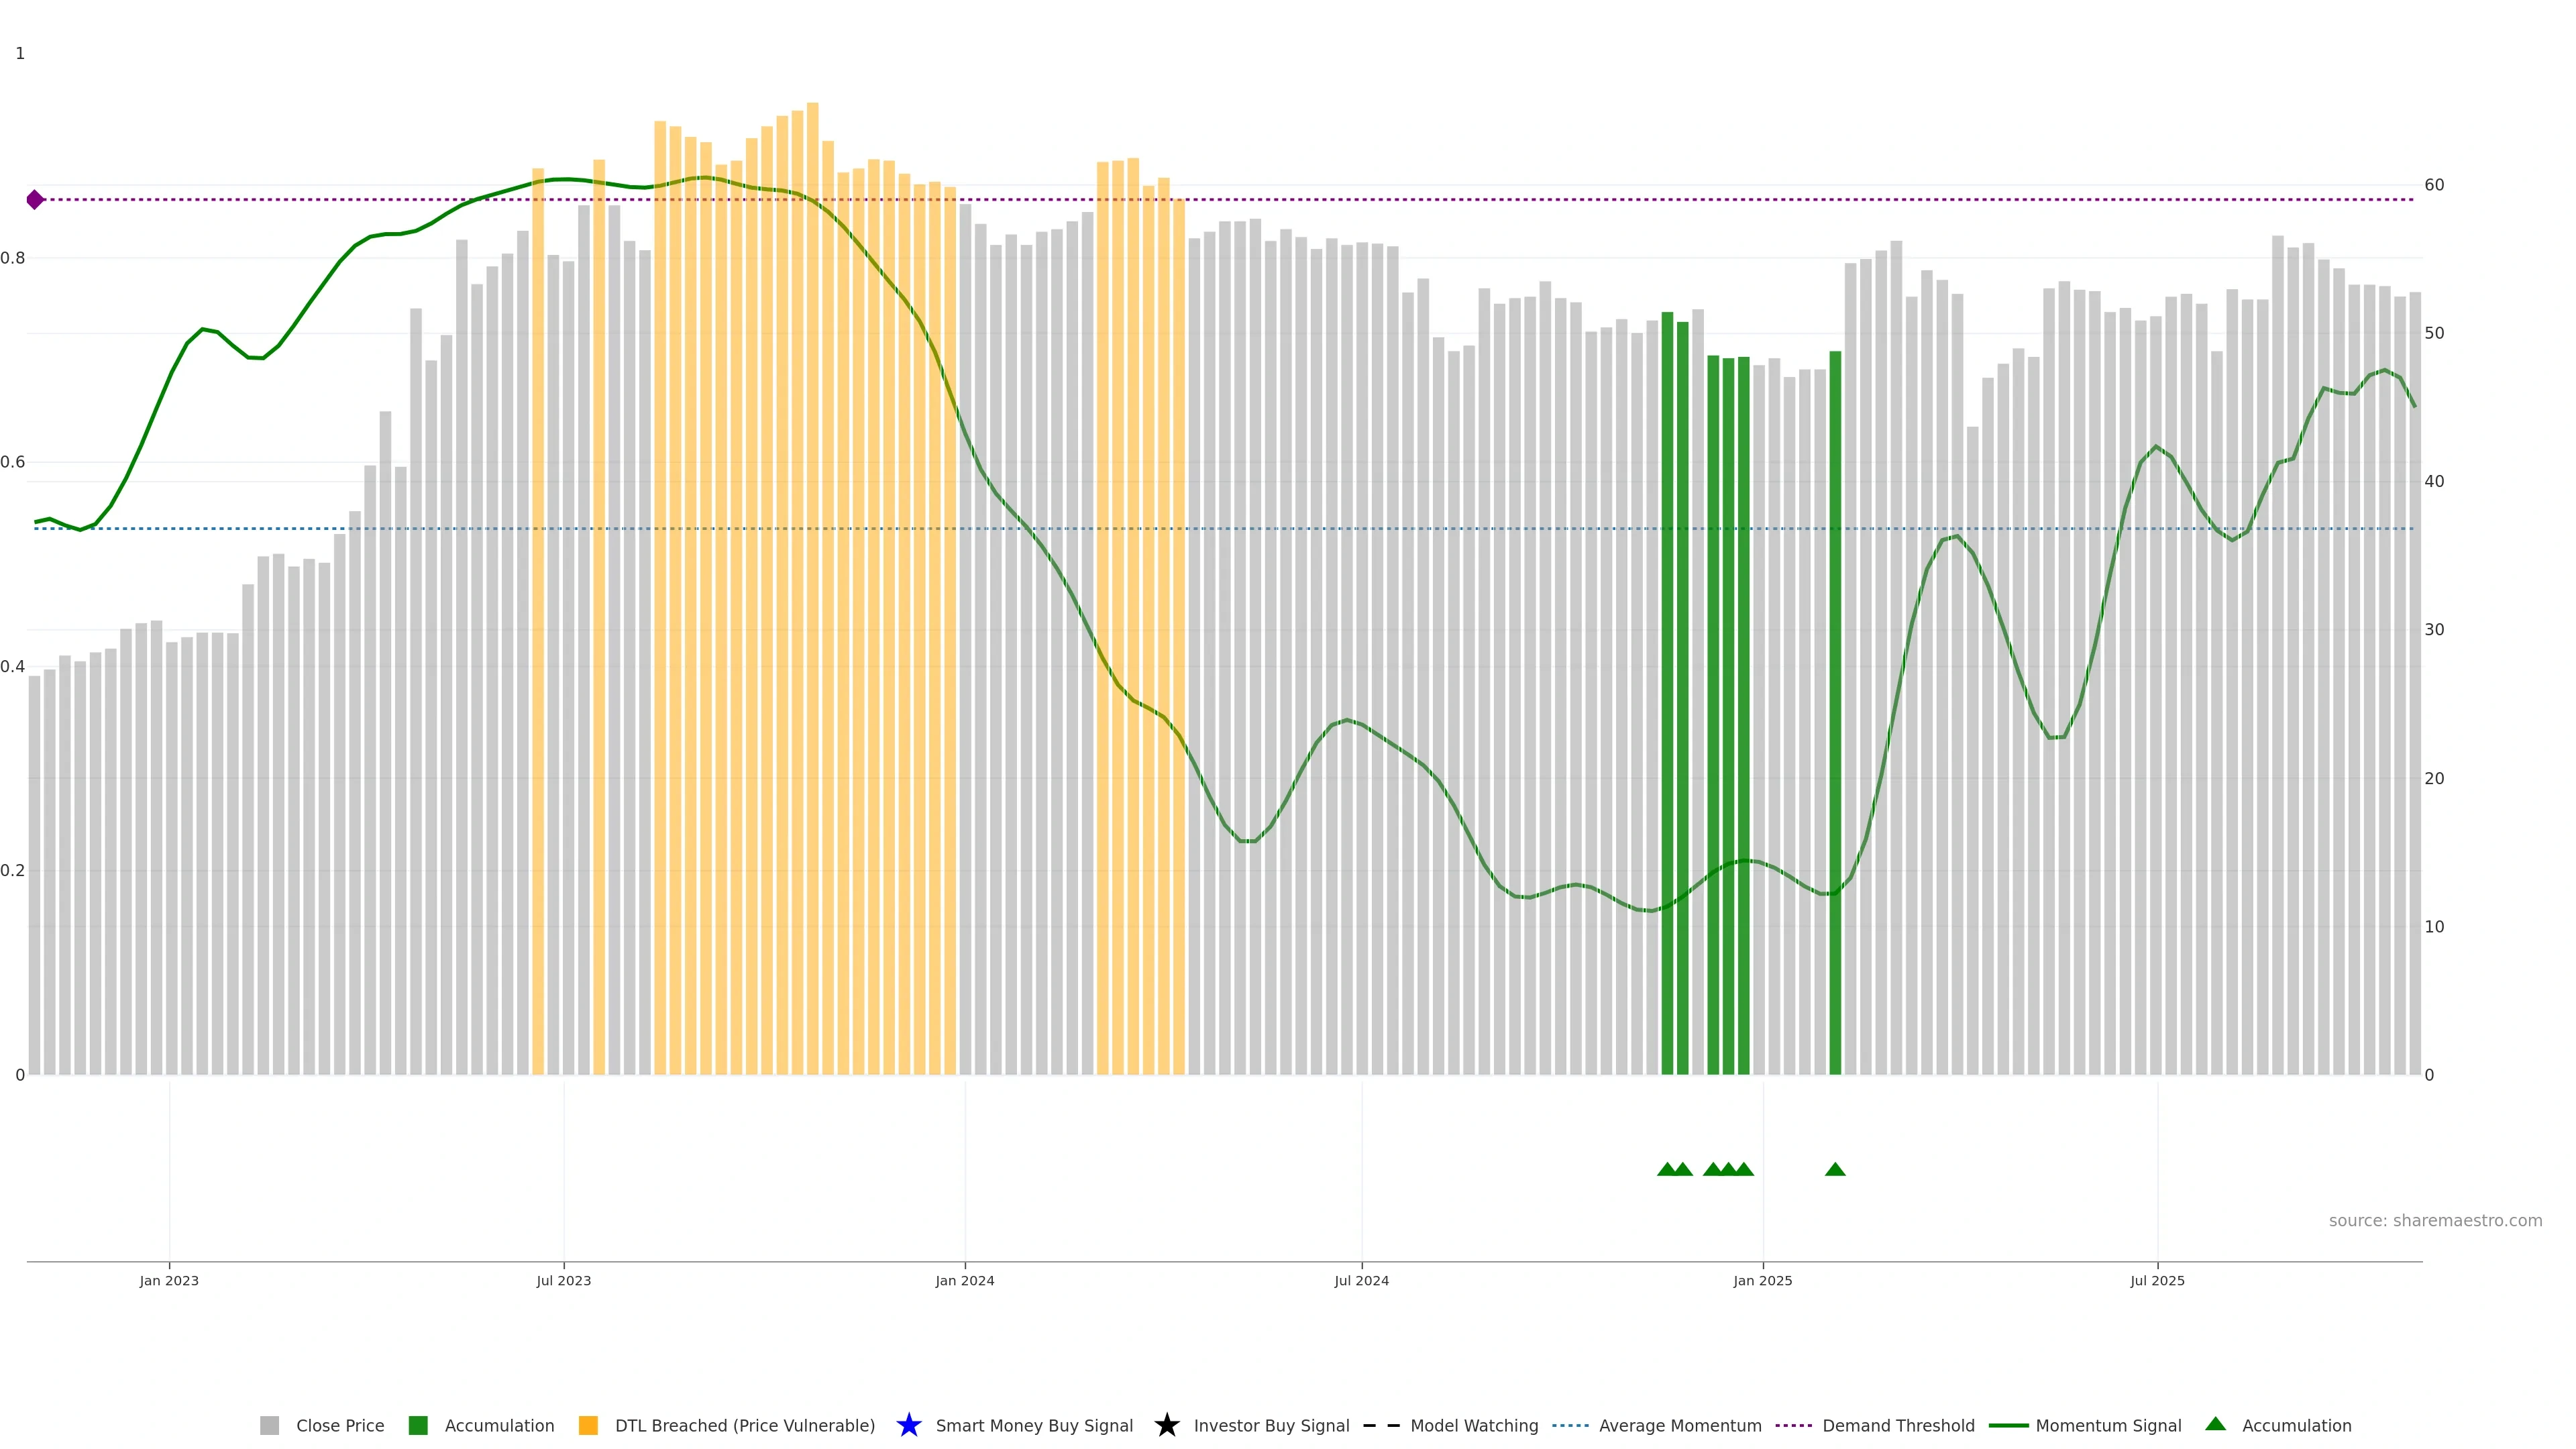Click the gray Close Price legend swatch
Screen dimensions: 2576x1449
[269, 1425]
